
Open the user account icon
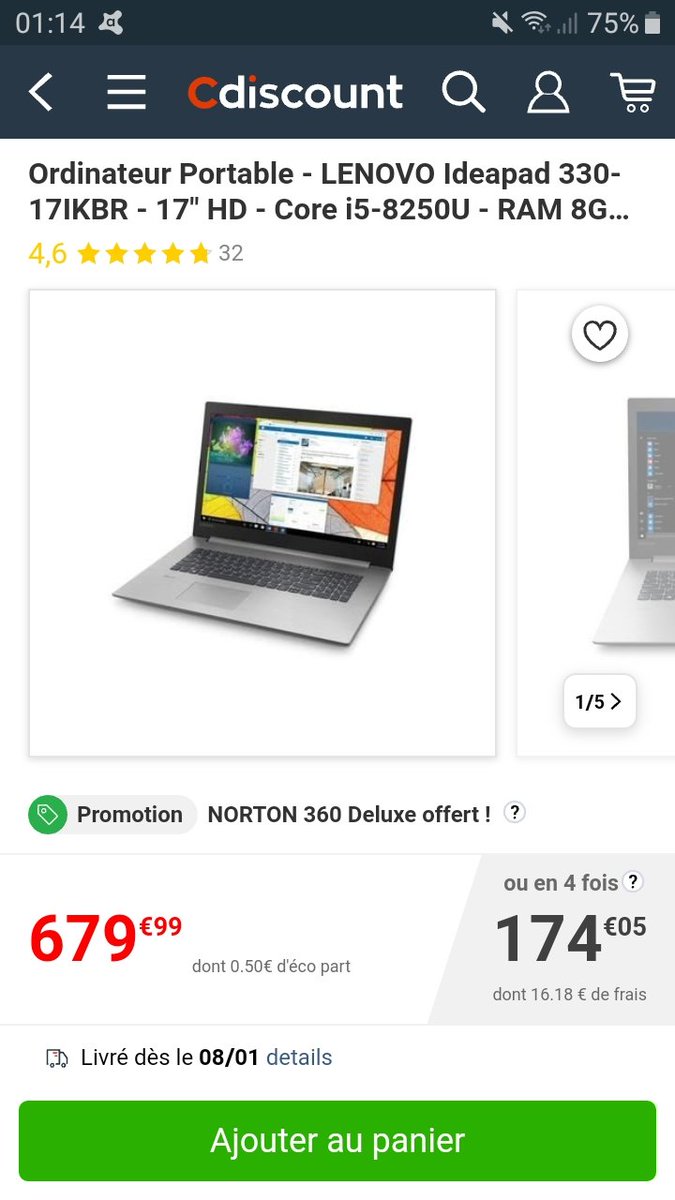point(548,92)
